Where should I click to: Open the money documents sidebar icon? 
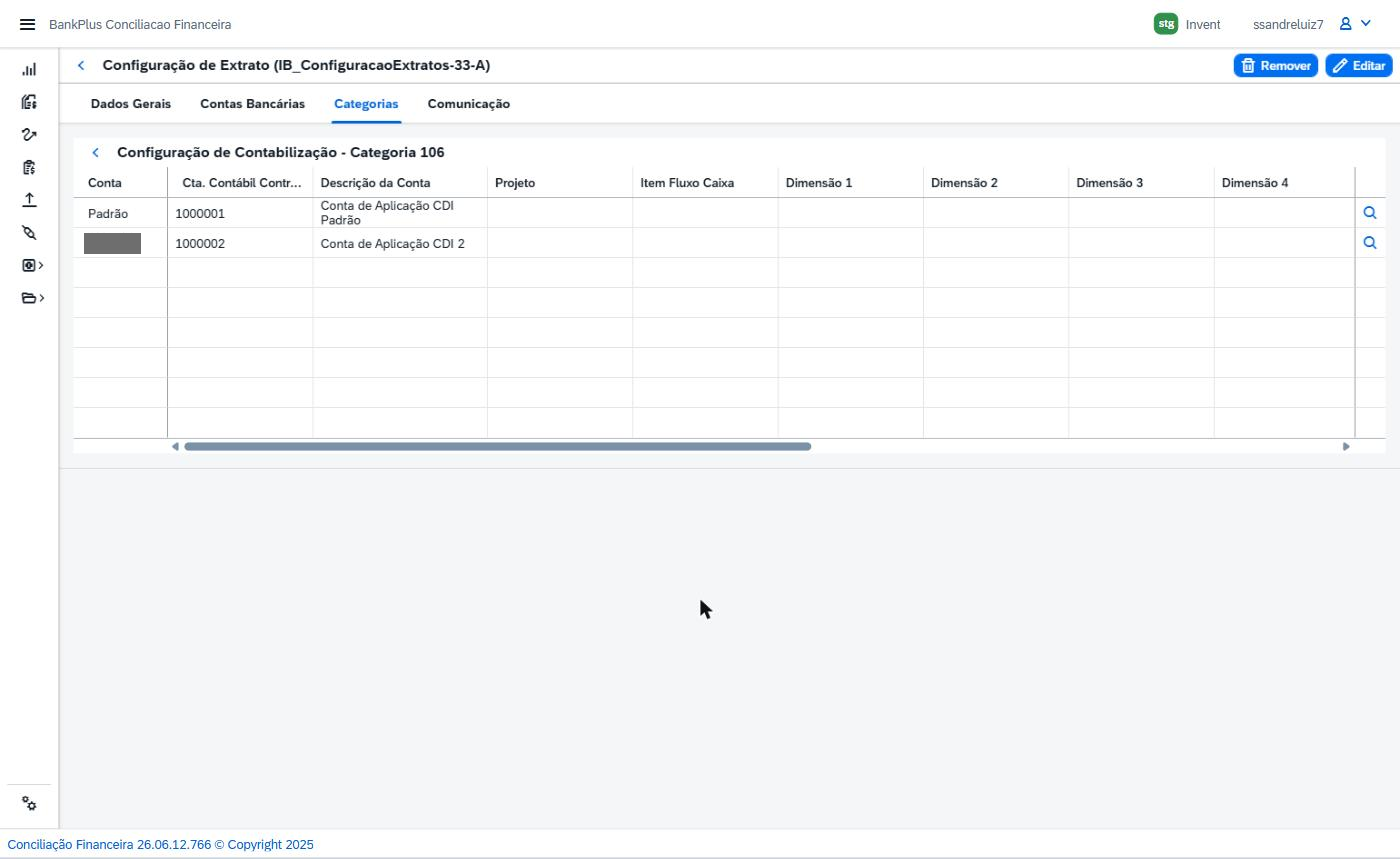[x=29, y=102]
